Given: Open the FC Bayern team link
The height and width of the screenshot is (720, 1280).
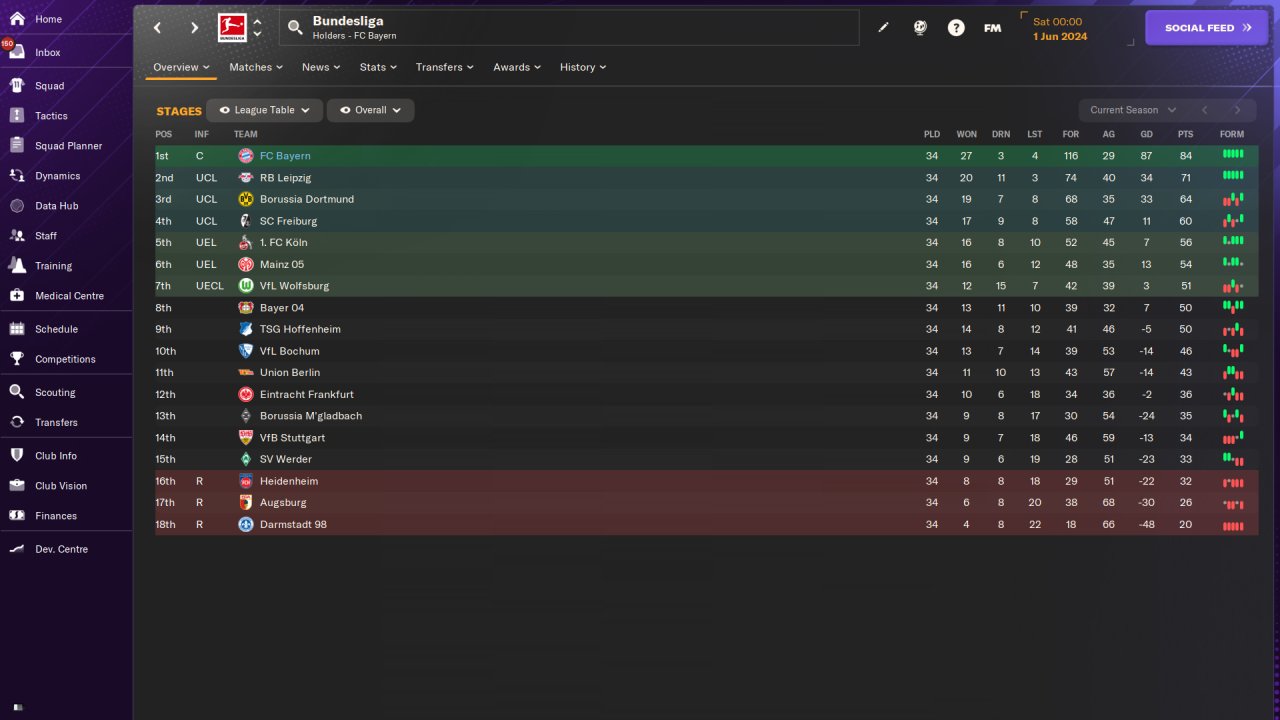Looking at the screenshot, I should [285, 156].
